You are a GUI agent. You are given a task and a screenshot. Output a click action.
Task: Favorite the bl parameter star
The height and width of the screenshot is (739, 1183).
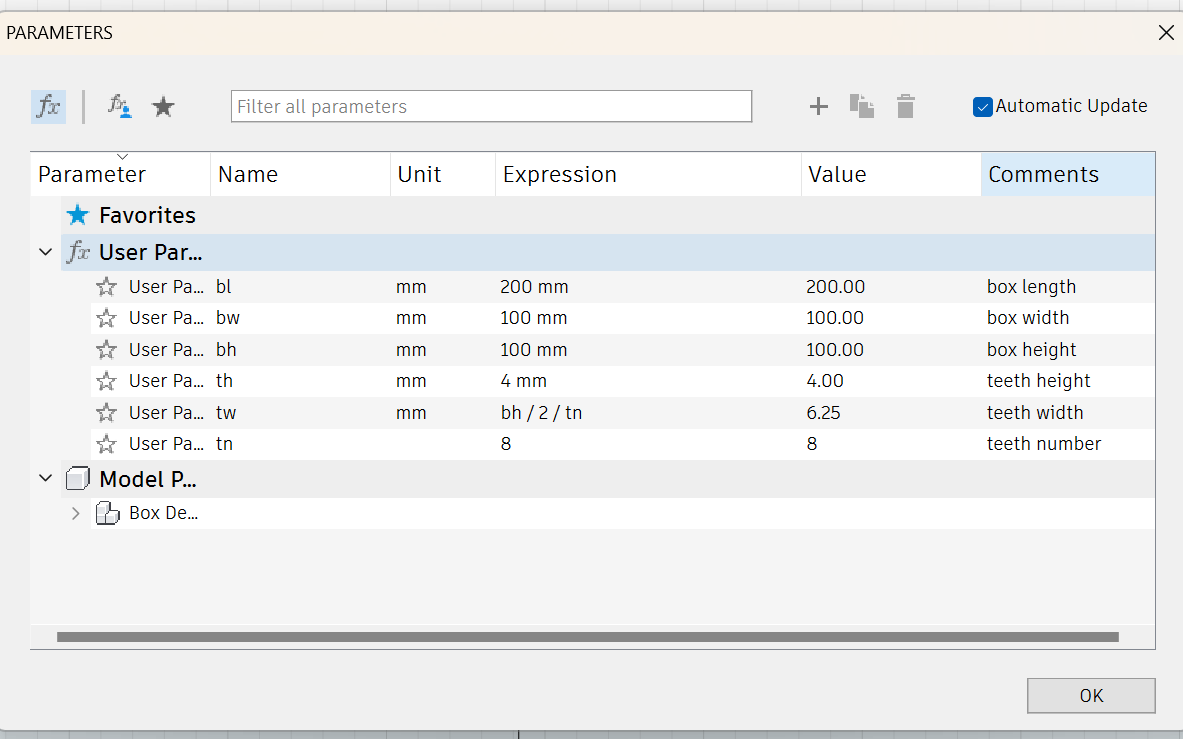[x=106, y=287]
